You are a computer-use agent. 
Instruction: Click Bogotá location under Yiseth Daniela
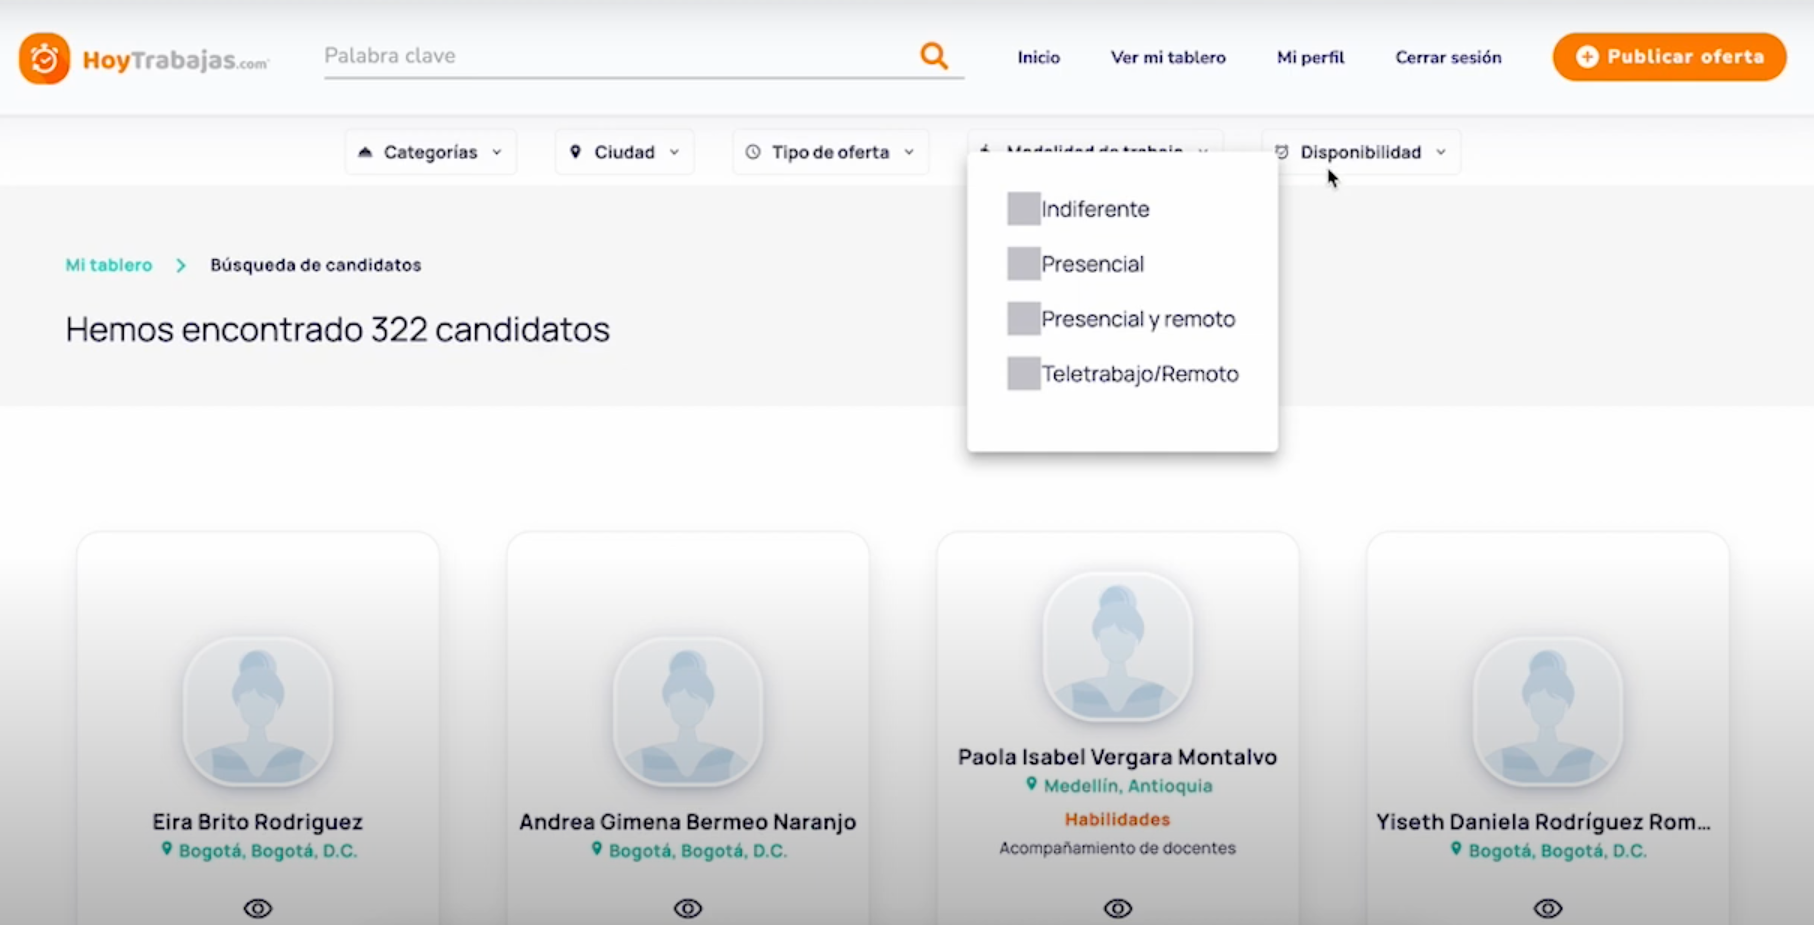pyautogui.click(x=1557, y=851)
